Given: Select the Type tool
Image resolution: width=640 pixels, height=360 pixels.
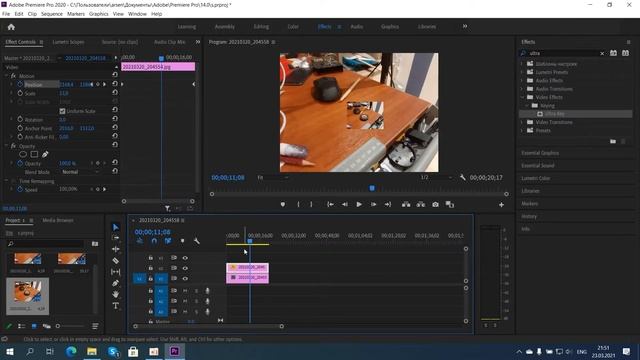Looking at the screenshot, I should click(x=116, y=306).
